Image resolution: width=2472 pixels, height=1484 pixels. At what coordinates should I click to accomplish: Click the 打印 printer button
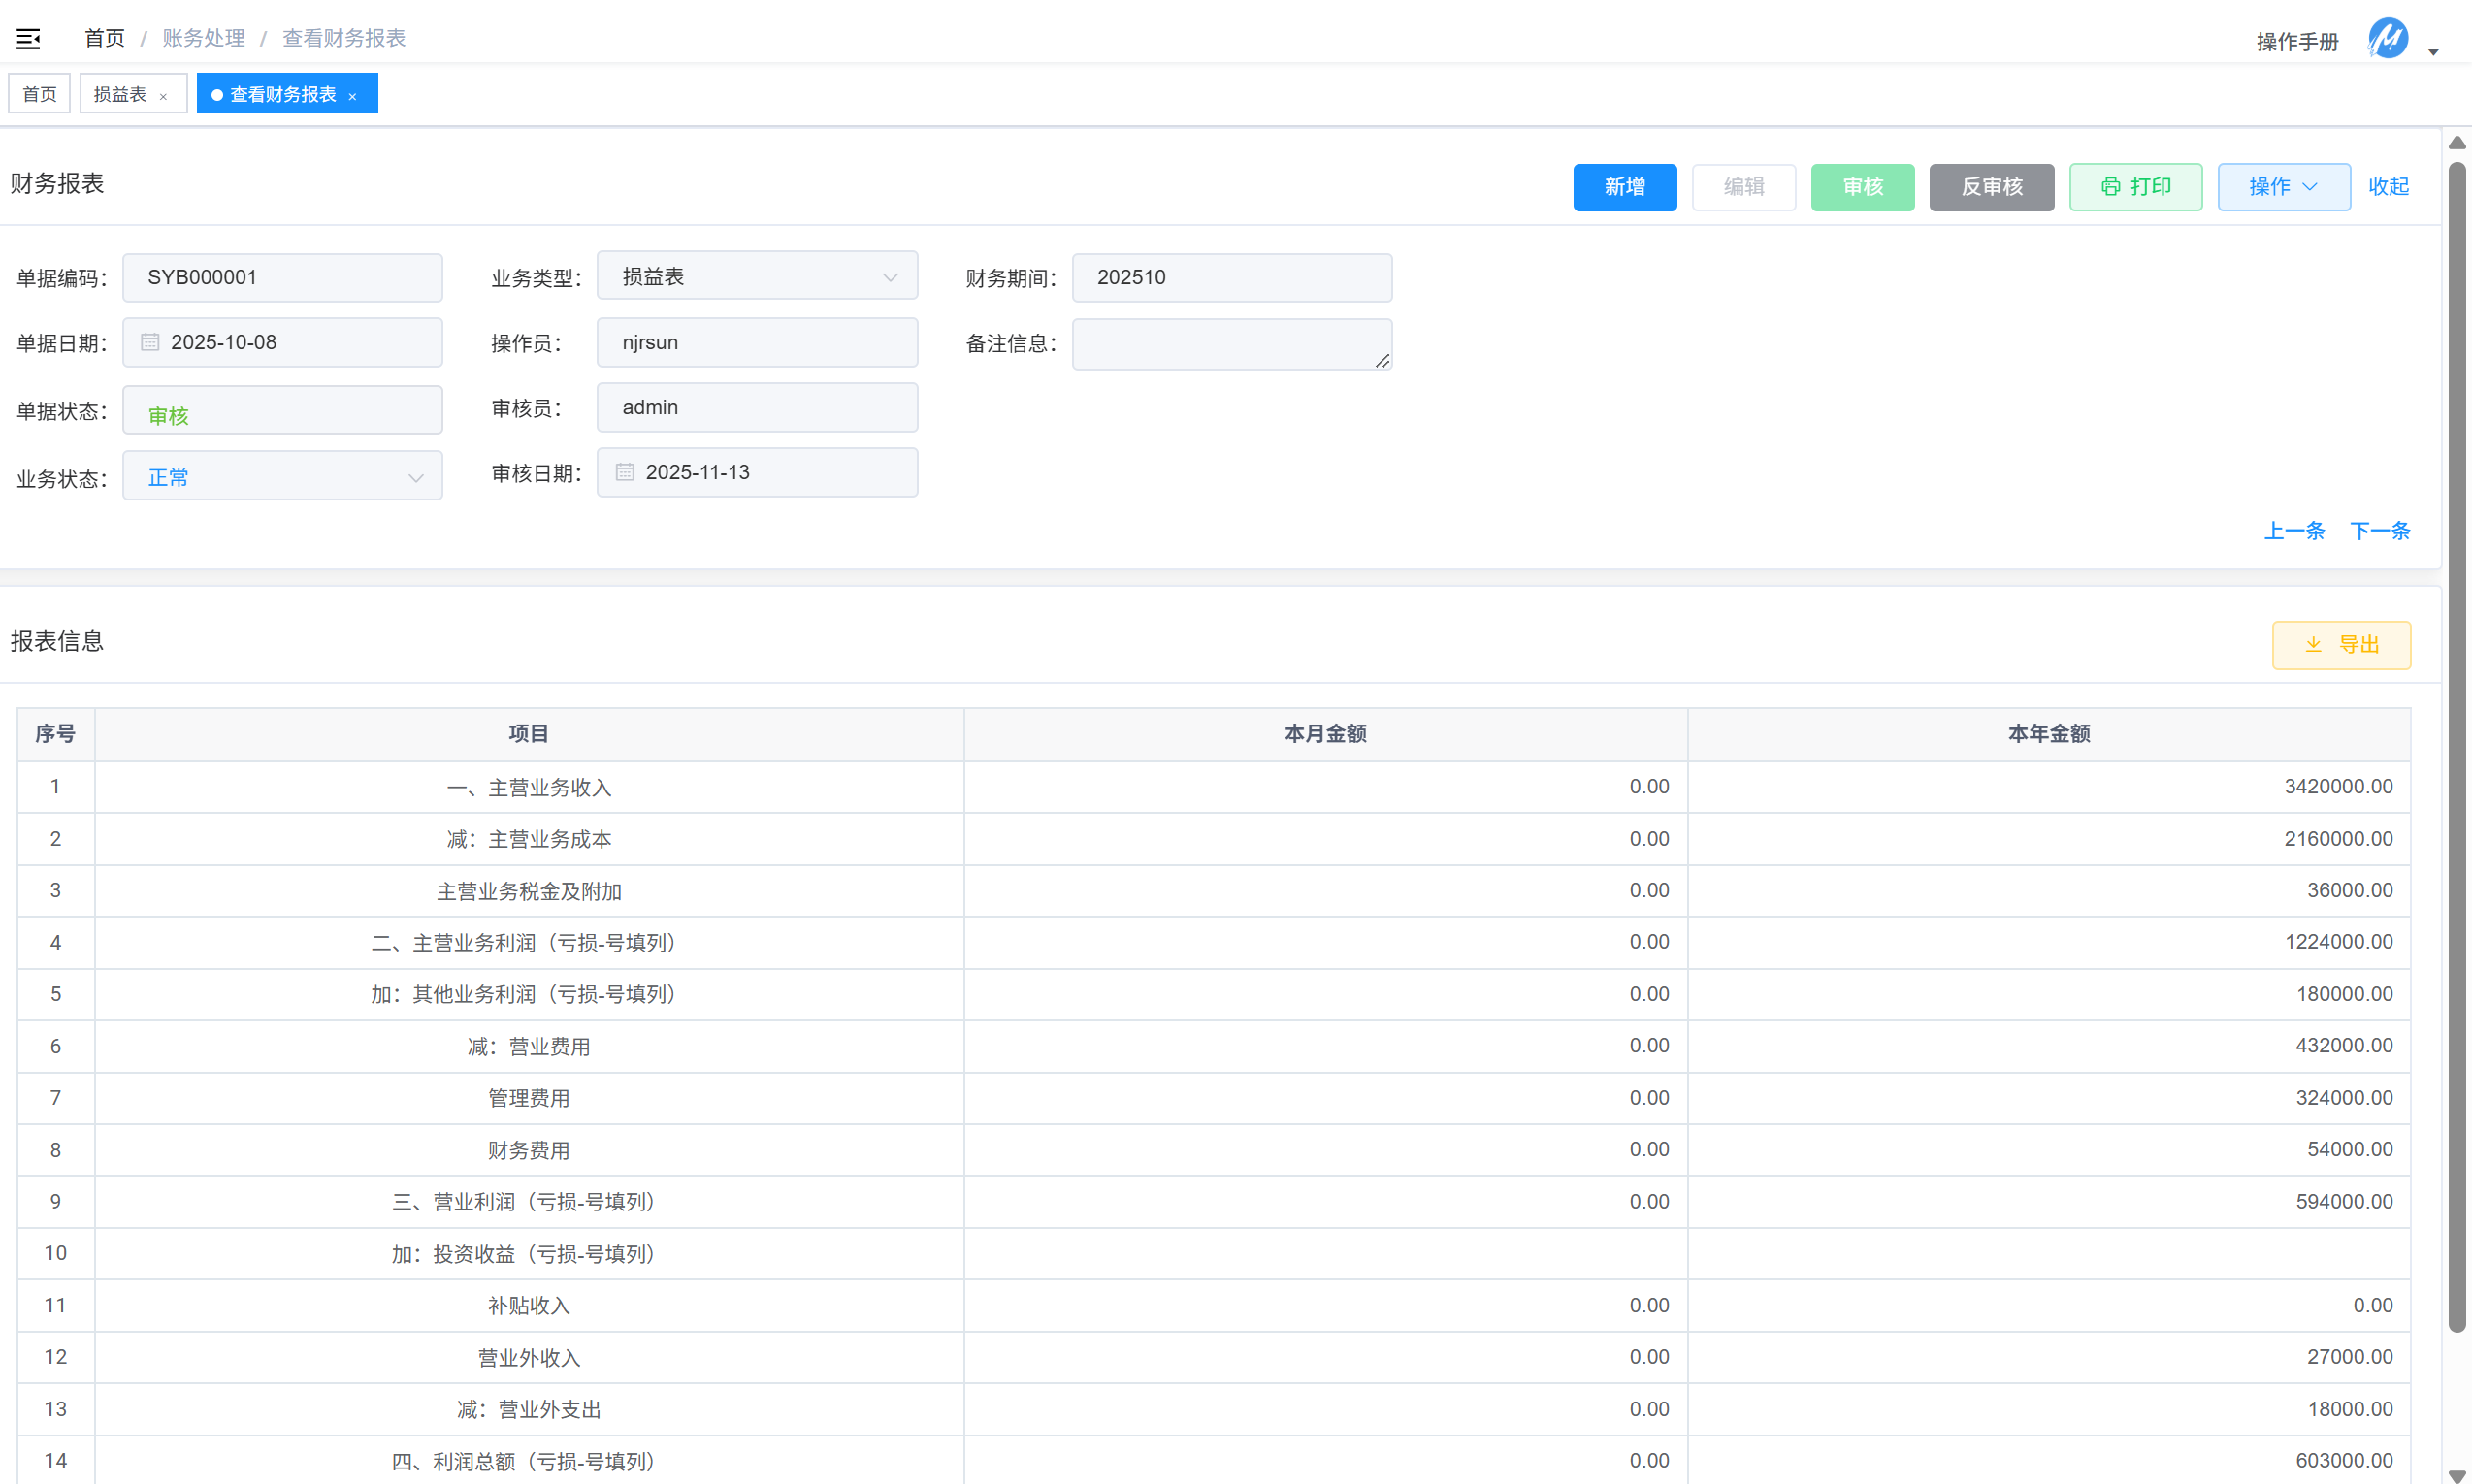[x=2135, y=187]
